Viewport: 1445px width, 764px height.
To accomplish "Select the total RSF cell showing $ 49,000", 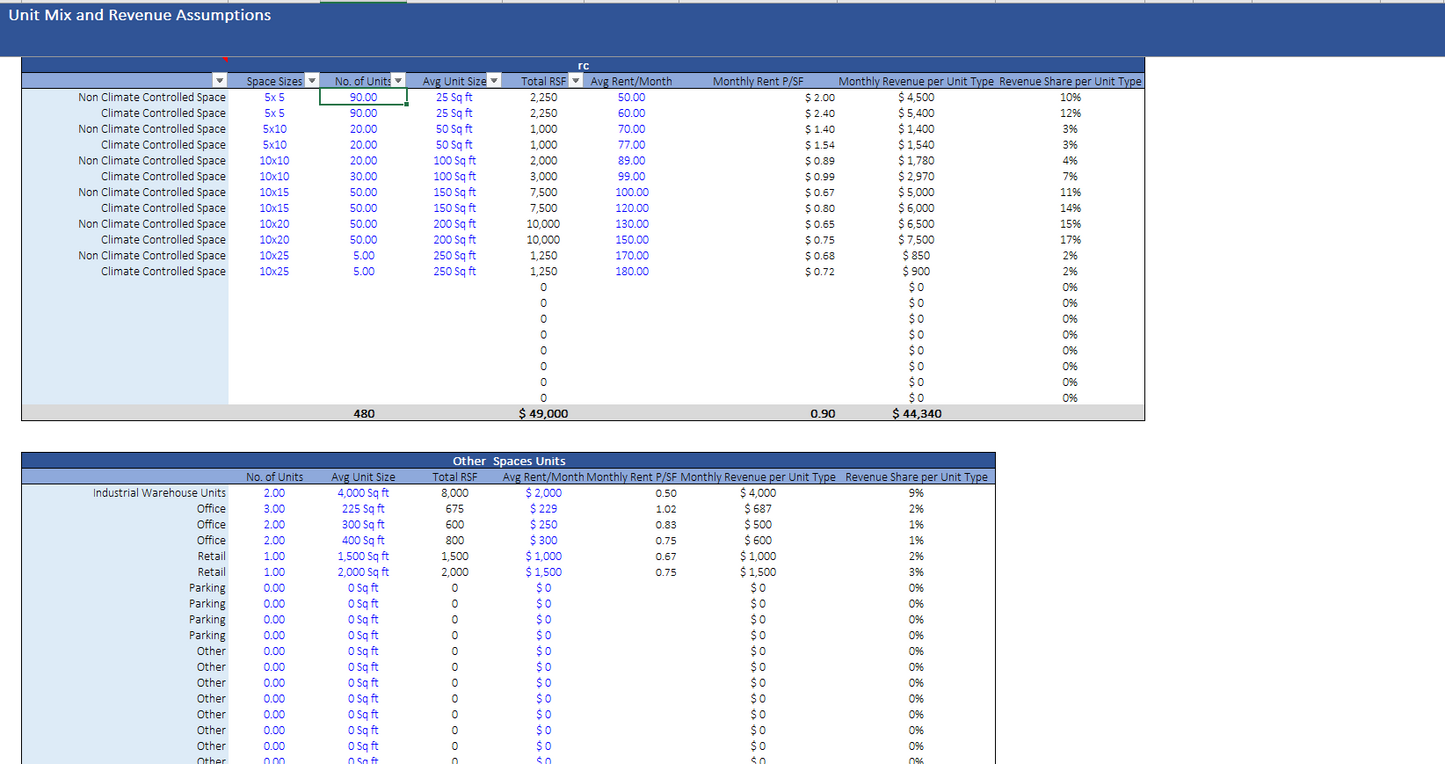I will pos(543,413).
